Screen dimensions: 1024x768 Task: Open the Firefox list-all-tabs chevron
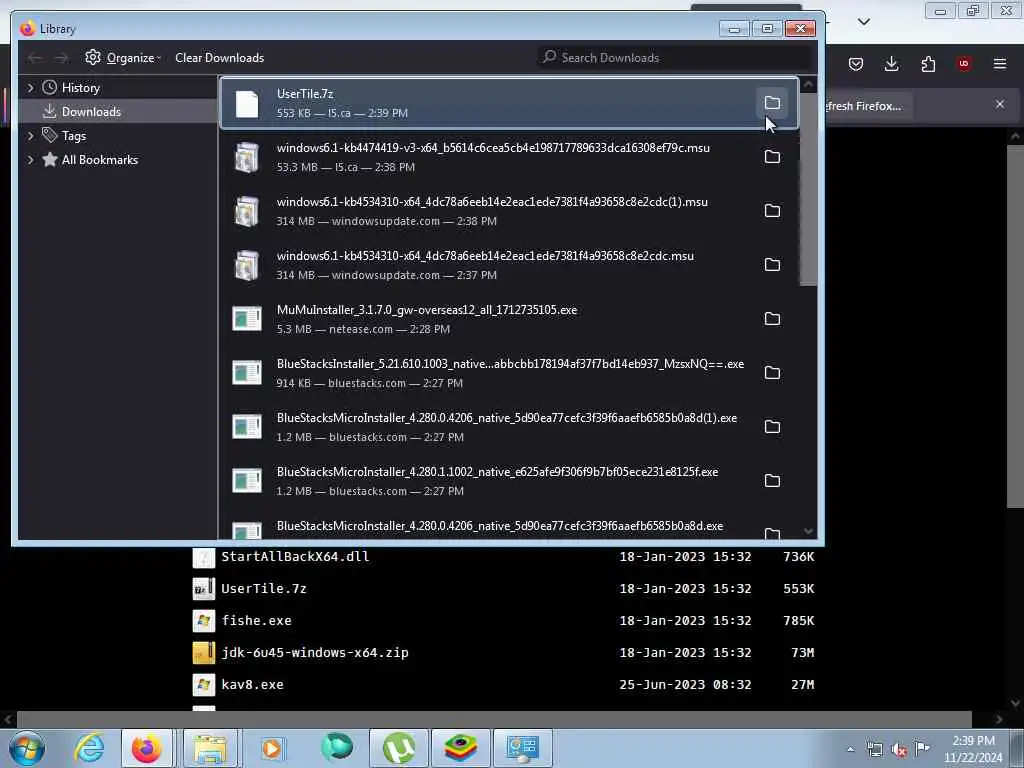click(863, 22)
